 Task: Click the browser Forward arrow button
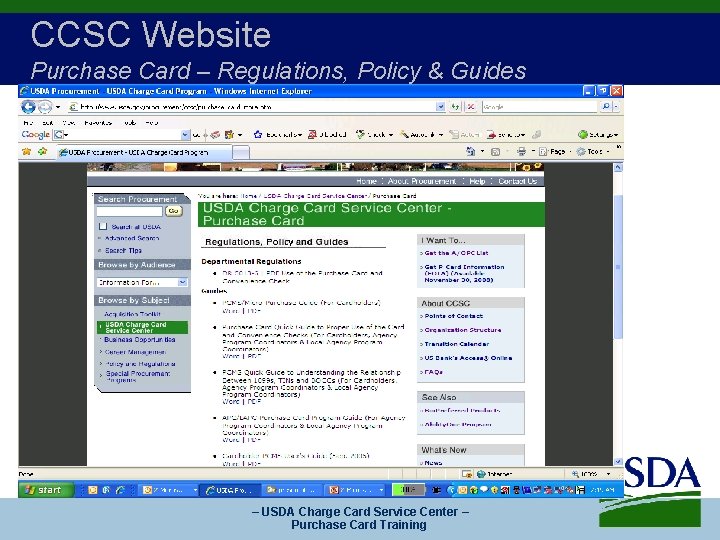(x=45, y=107)
